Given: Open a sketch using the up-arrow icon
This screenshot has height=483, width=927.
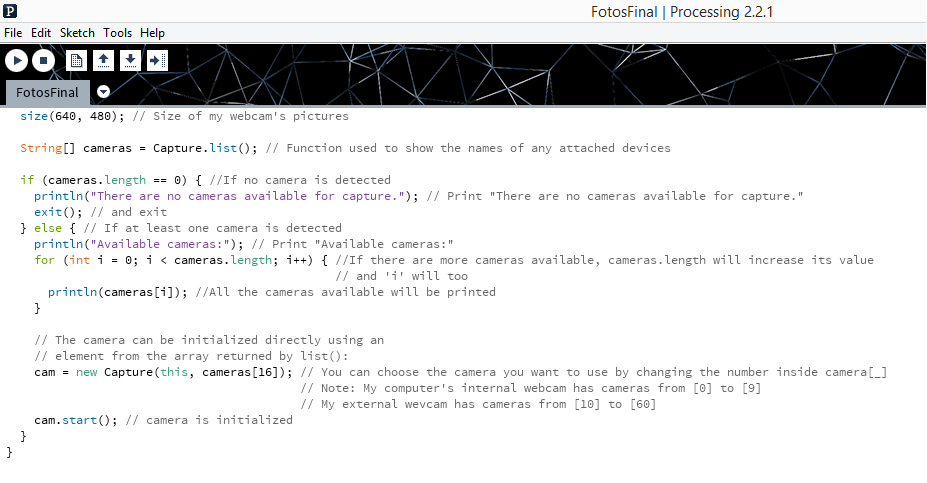Looking at the screenshot, I should pos(103,60).
